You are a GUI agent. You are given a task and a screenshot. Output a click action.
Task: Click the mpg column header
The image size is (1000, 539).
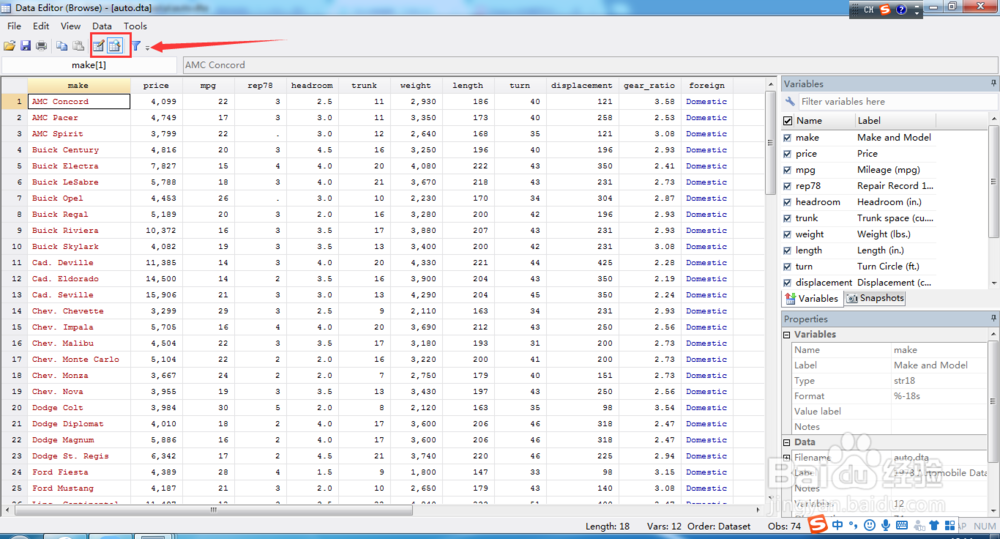point(208,85)
